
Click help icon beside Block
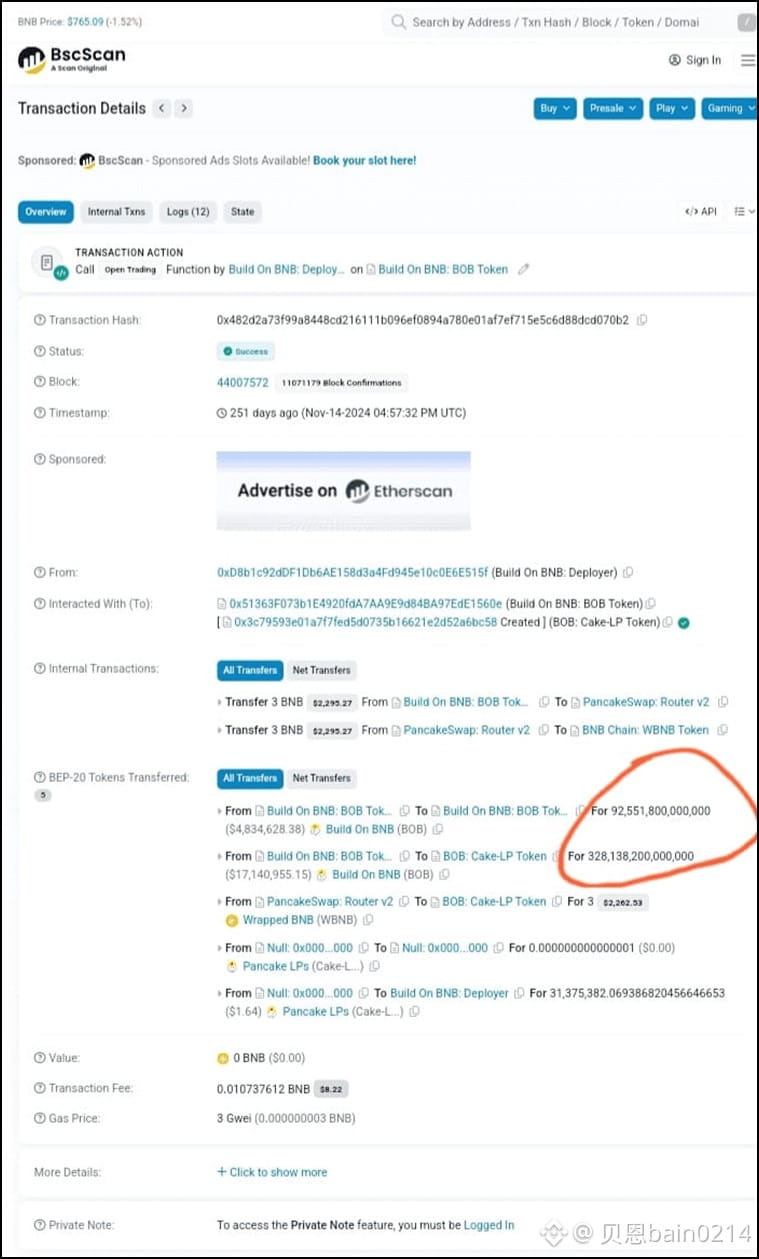[x=39, y=381]
